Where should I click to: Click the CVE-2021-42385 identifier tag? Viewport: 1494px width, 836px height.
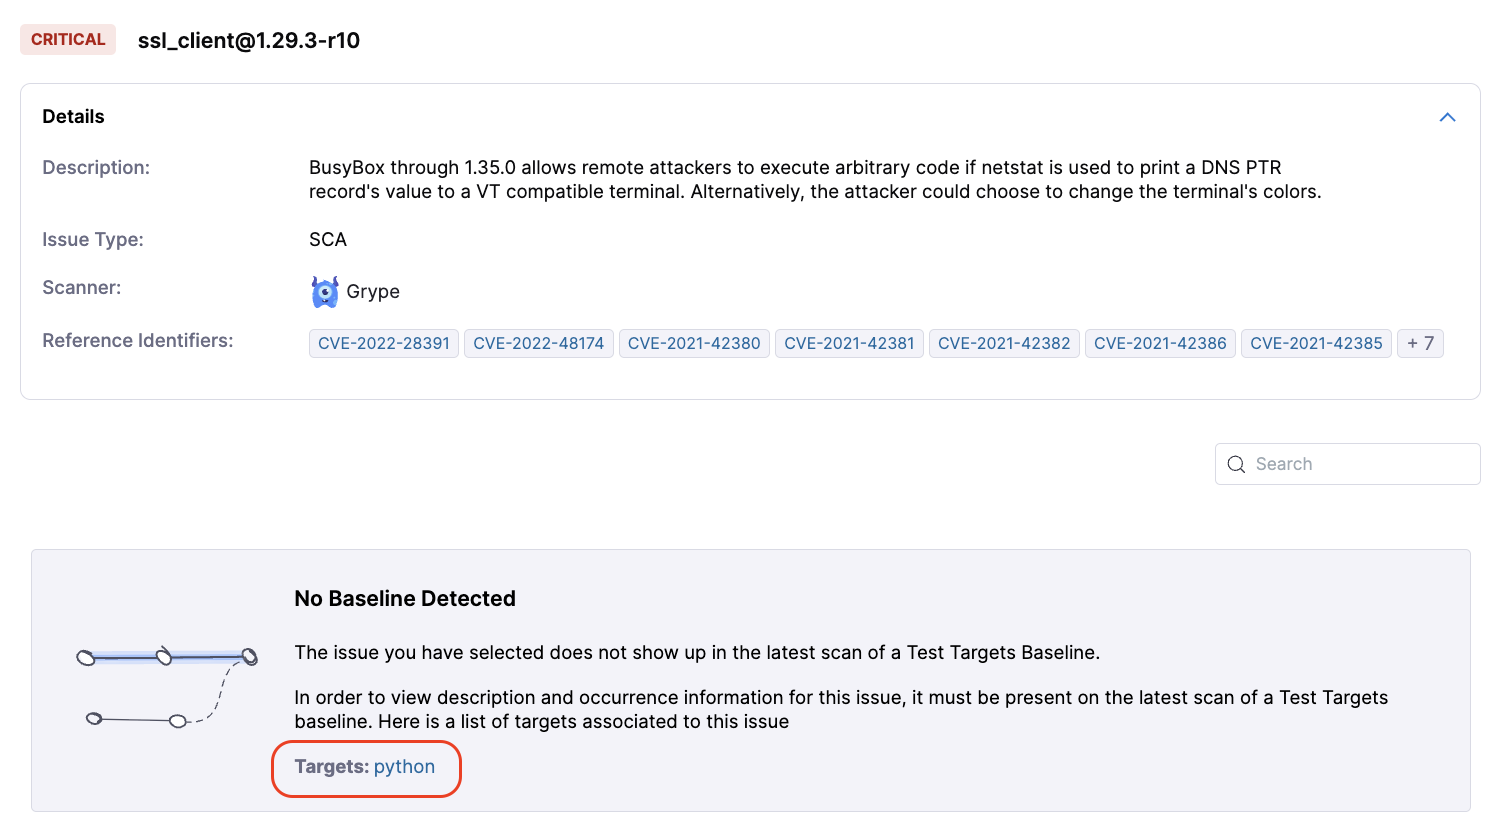pyautogui.click(x=1316, y=343)
